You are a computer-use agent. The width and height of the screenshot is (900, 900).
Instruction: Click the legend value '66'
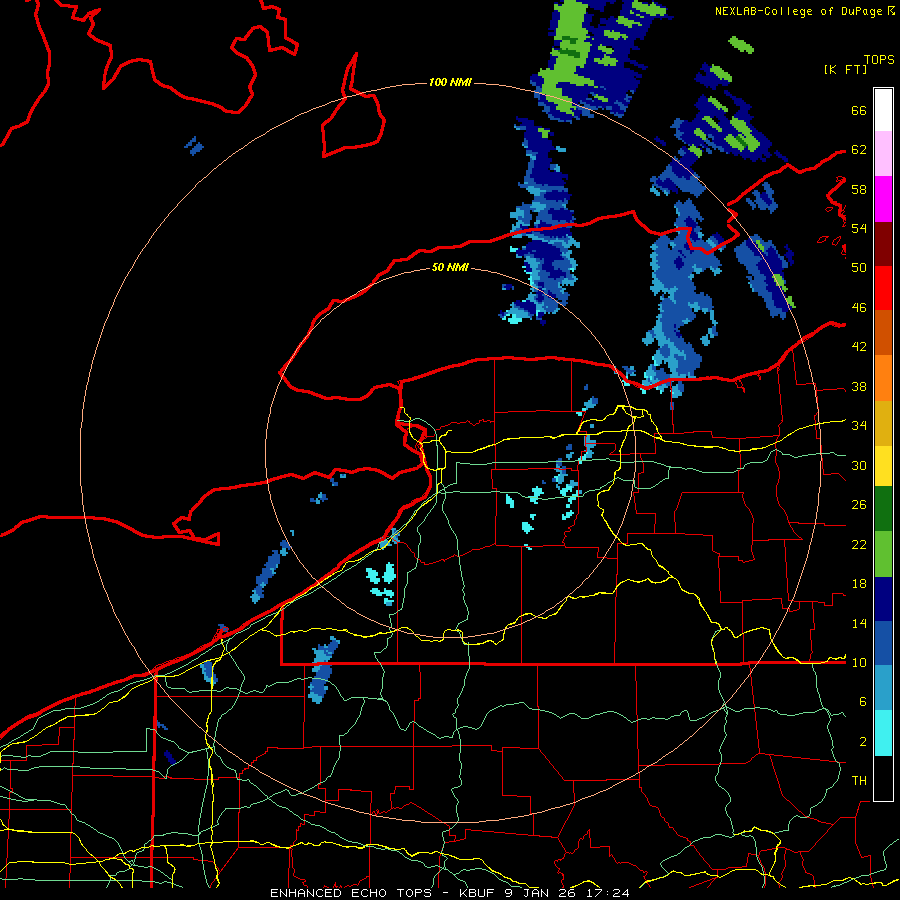click(x=859, y=110)
